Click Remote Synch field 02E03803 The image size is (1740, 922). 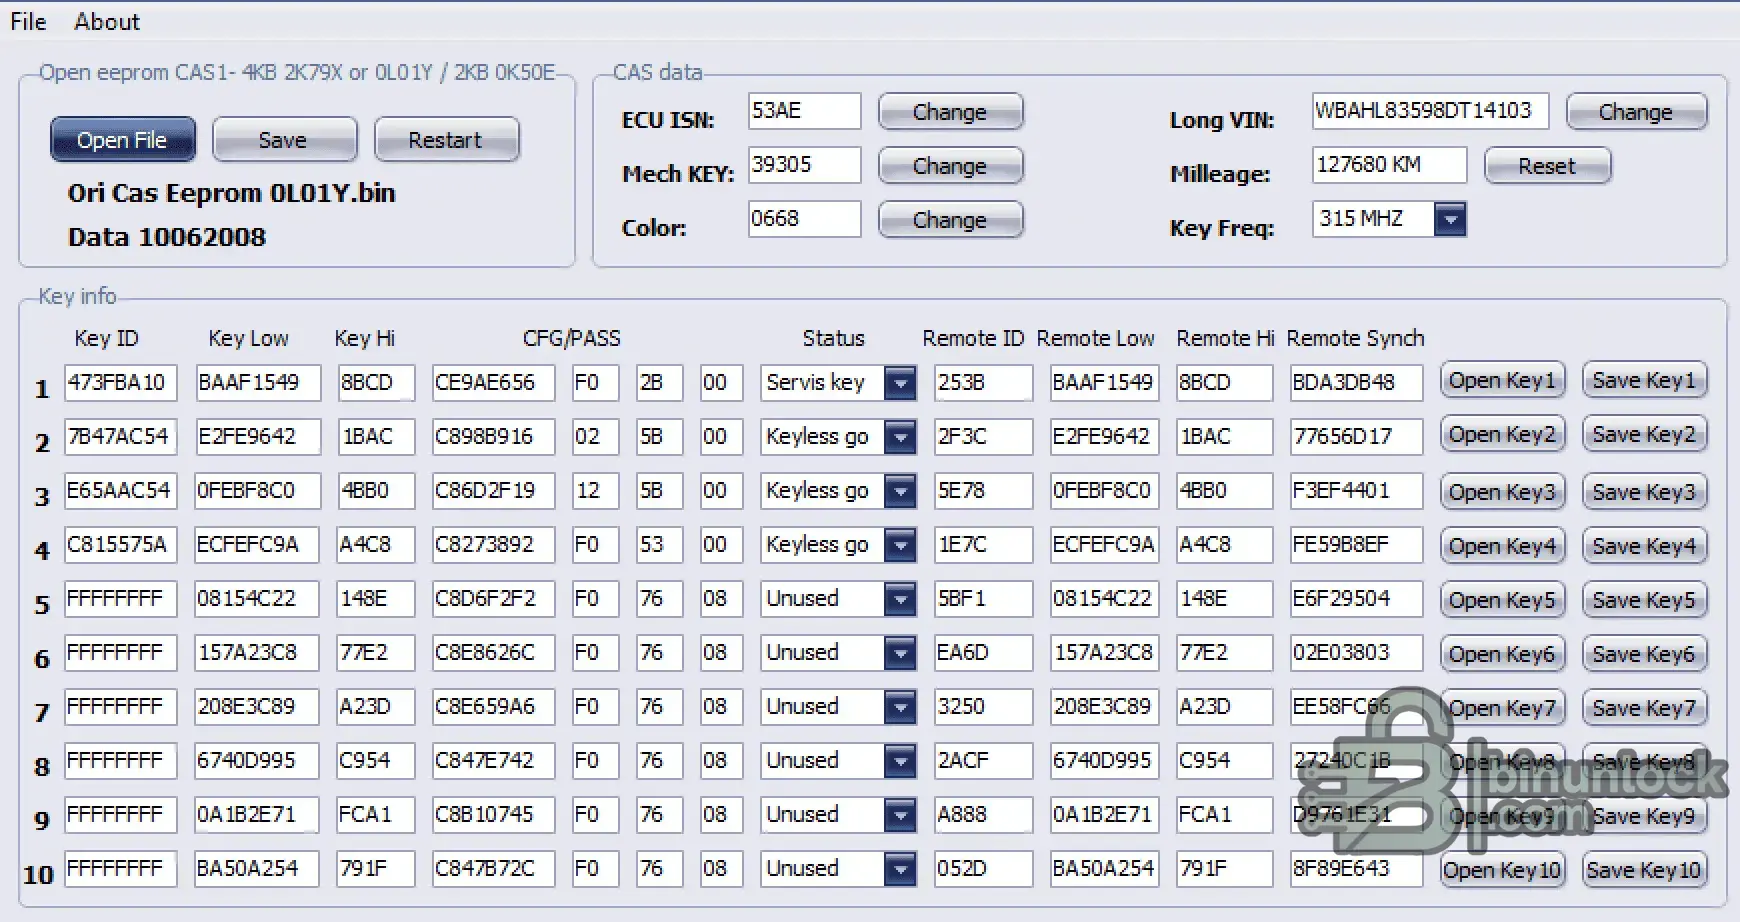(1356, 653)
